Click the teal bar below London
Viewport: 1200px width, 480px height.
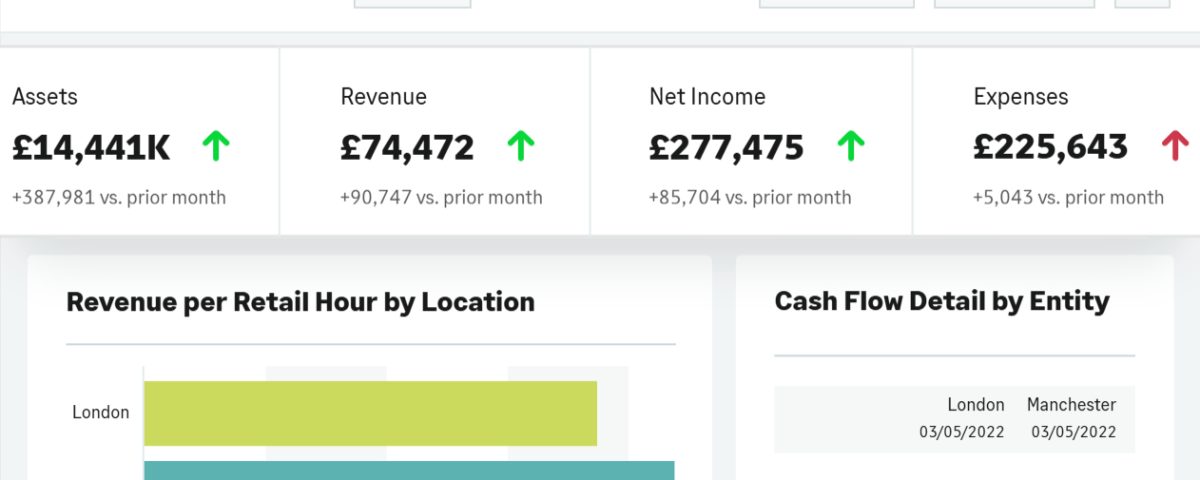coord(409,471)
